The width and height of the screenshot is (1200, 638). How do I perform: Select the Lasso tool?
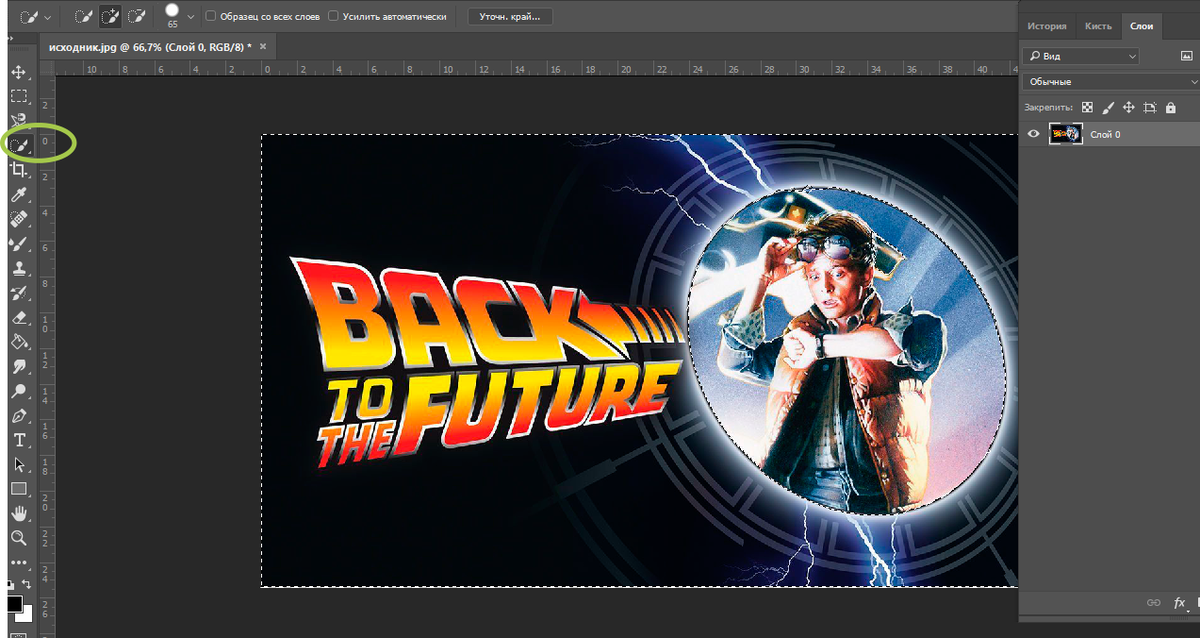click(18, 120)
